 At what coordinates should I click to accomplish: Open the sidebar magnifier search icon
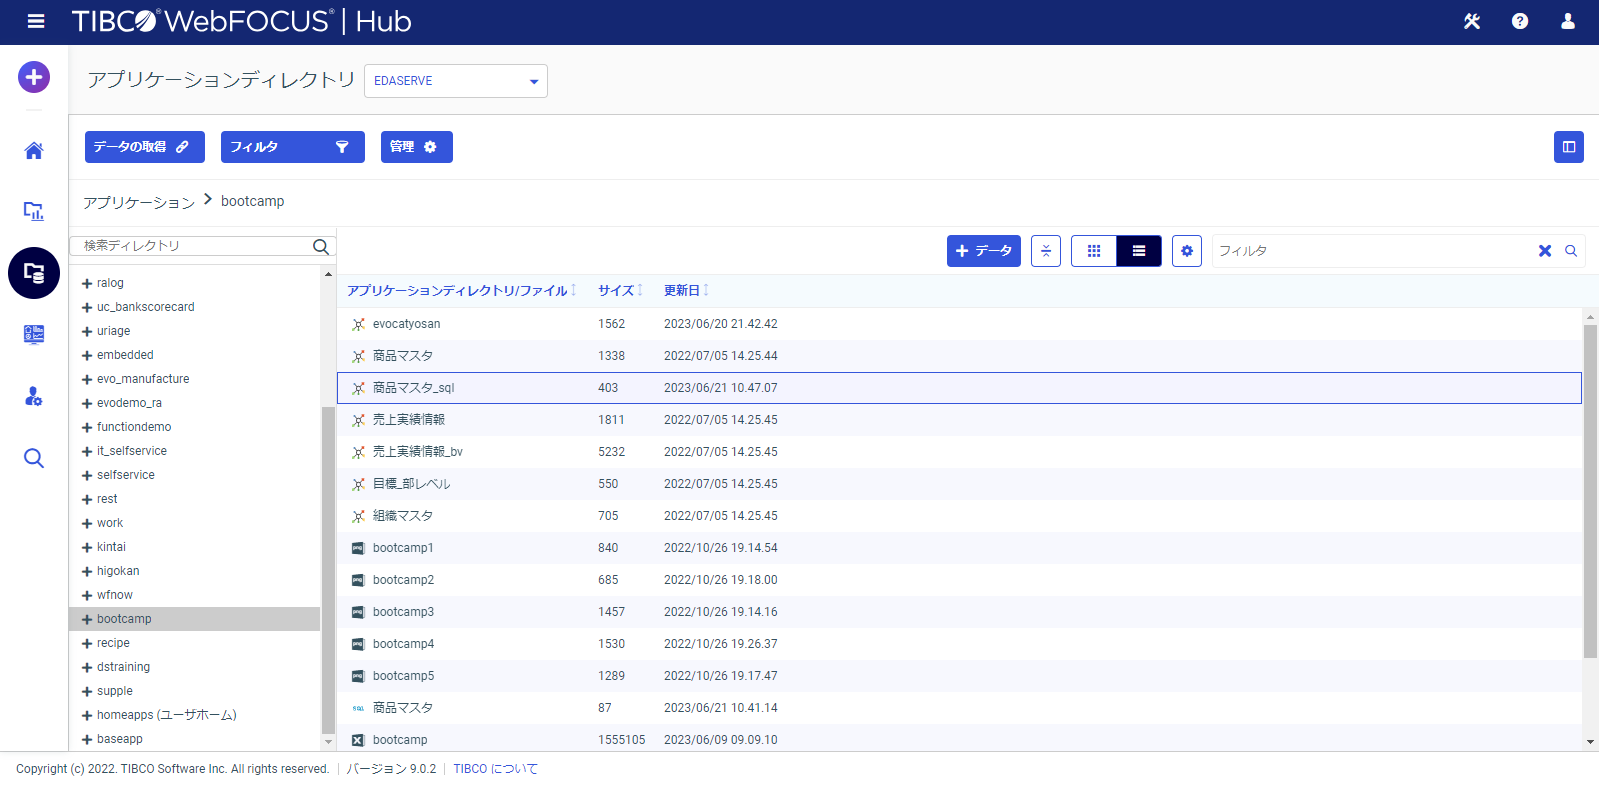pyautogui.click(x=34, y=458)
